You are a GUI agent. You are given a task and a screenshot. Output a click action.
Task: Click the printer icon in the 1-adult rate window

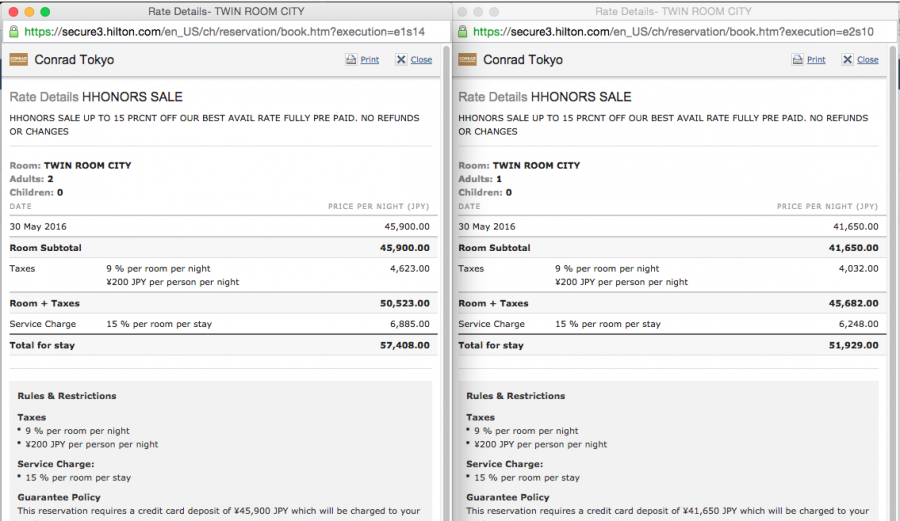798,60
